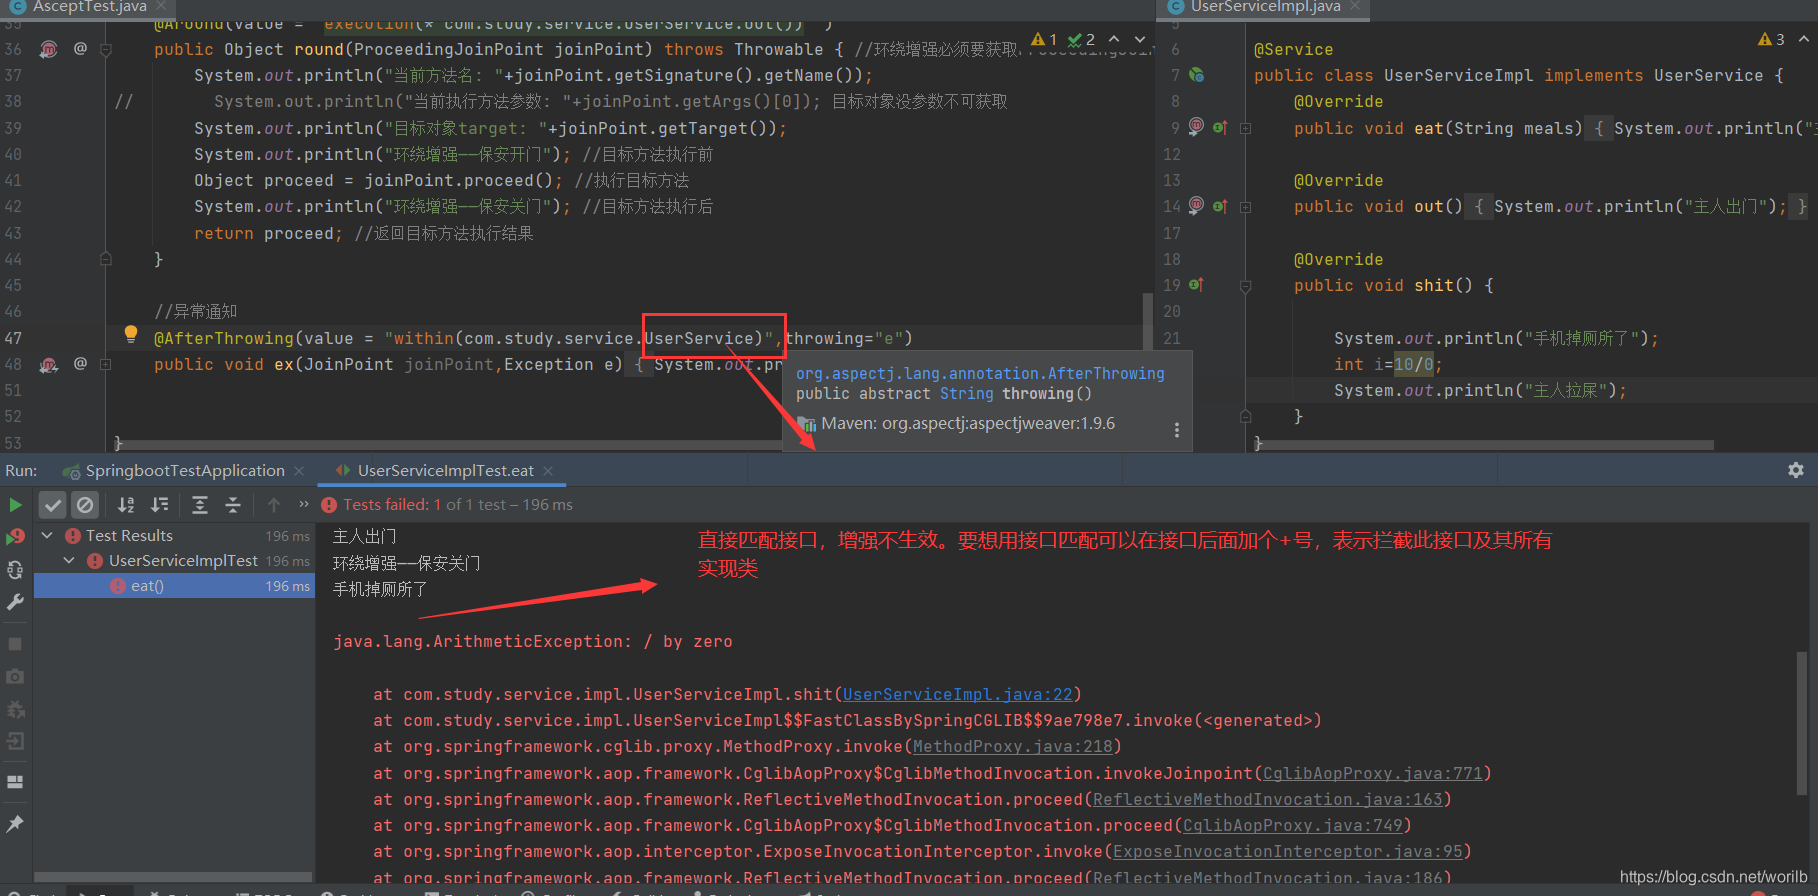Pin the Run tab with pin icon

[x=15, y=823]
